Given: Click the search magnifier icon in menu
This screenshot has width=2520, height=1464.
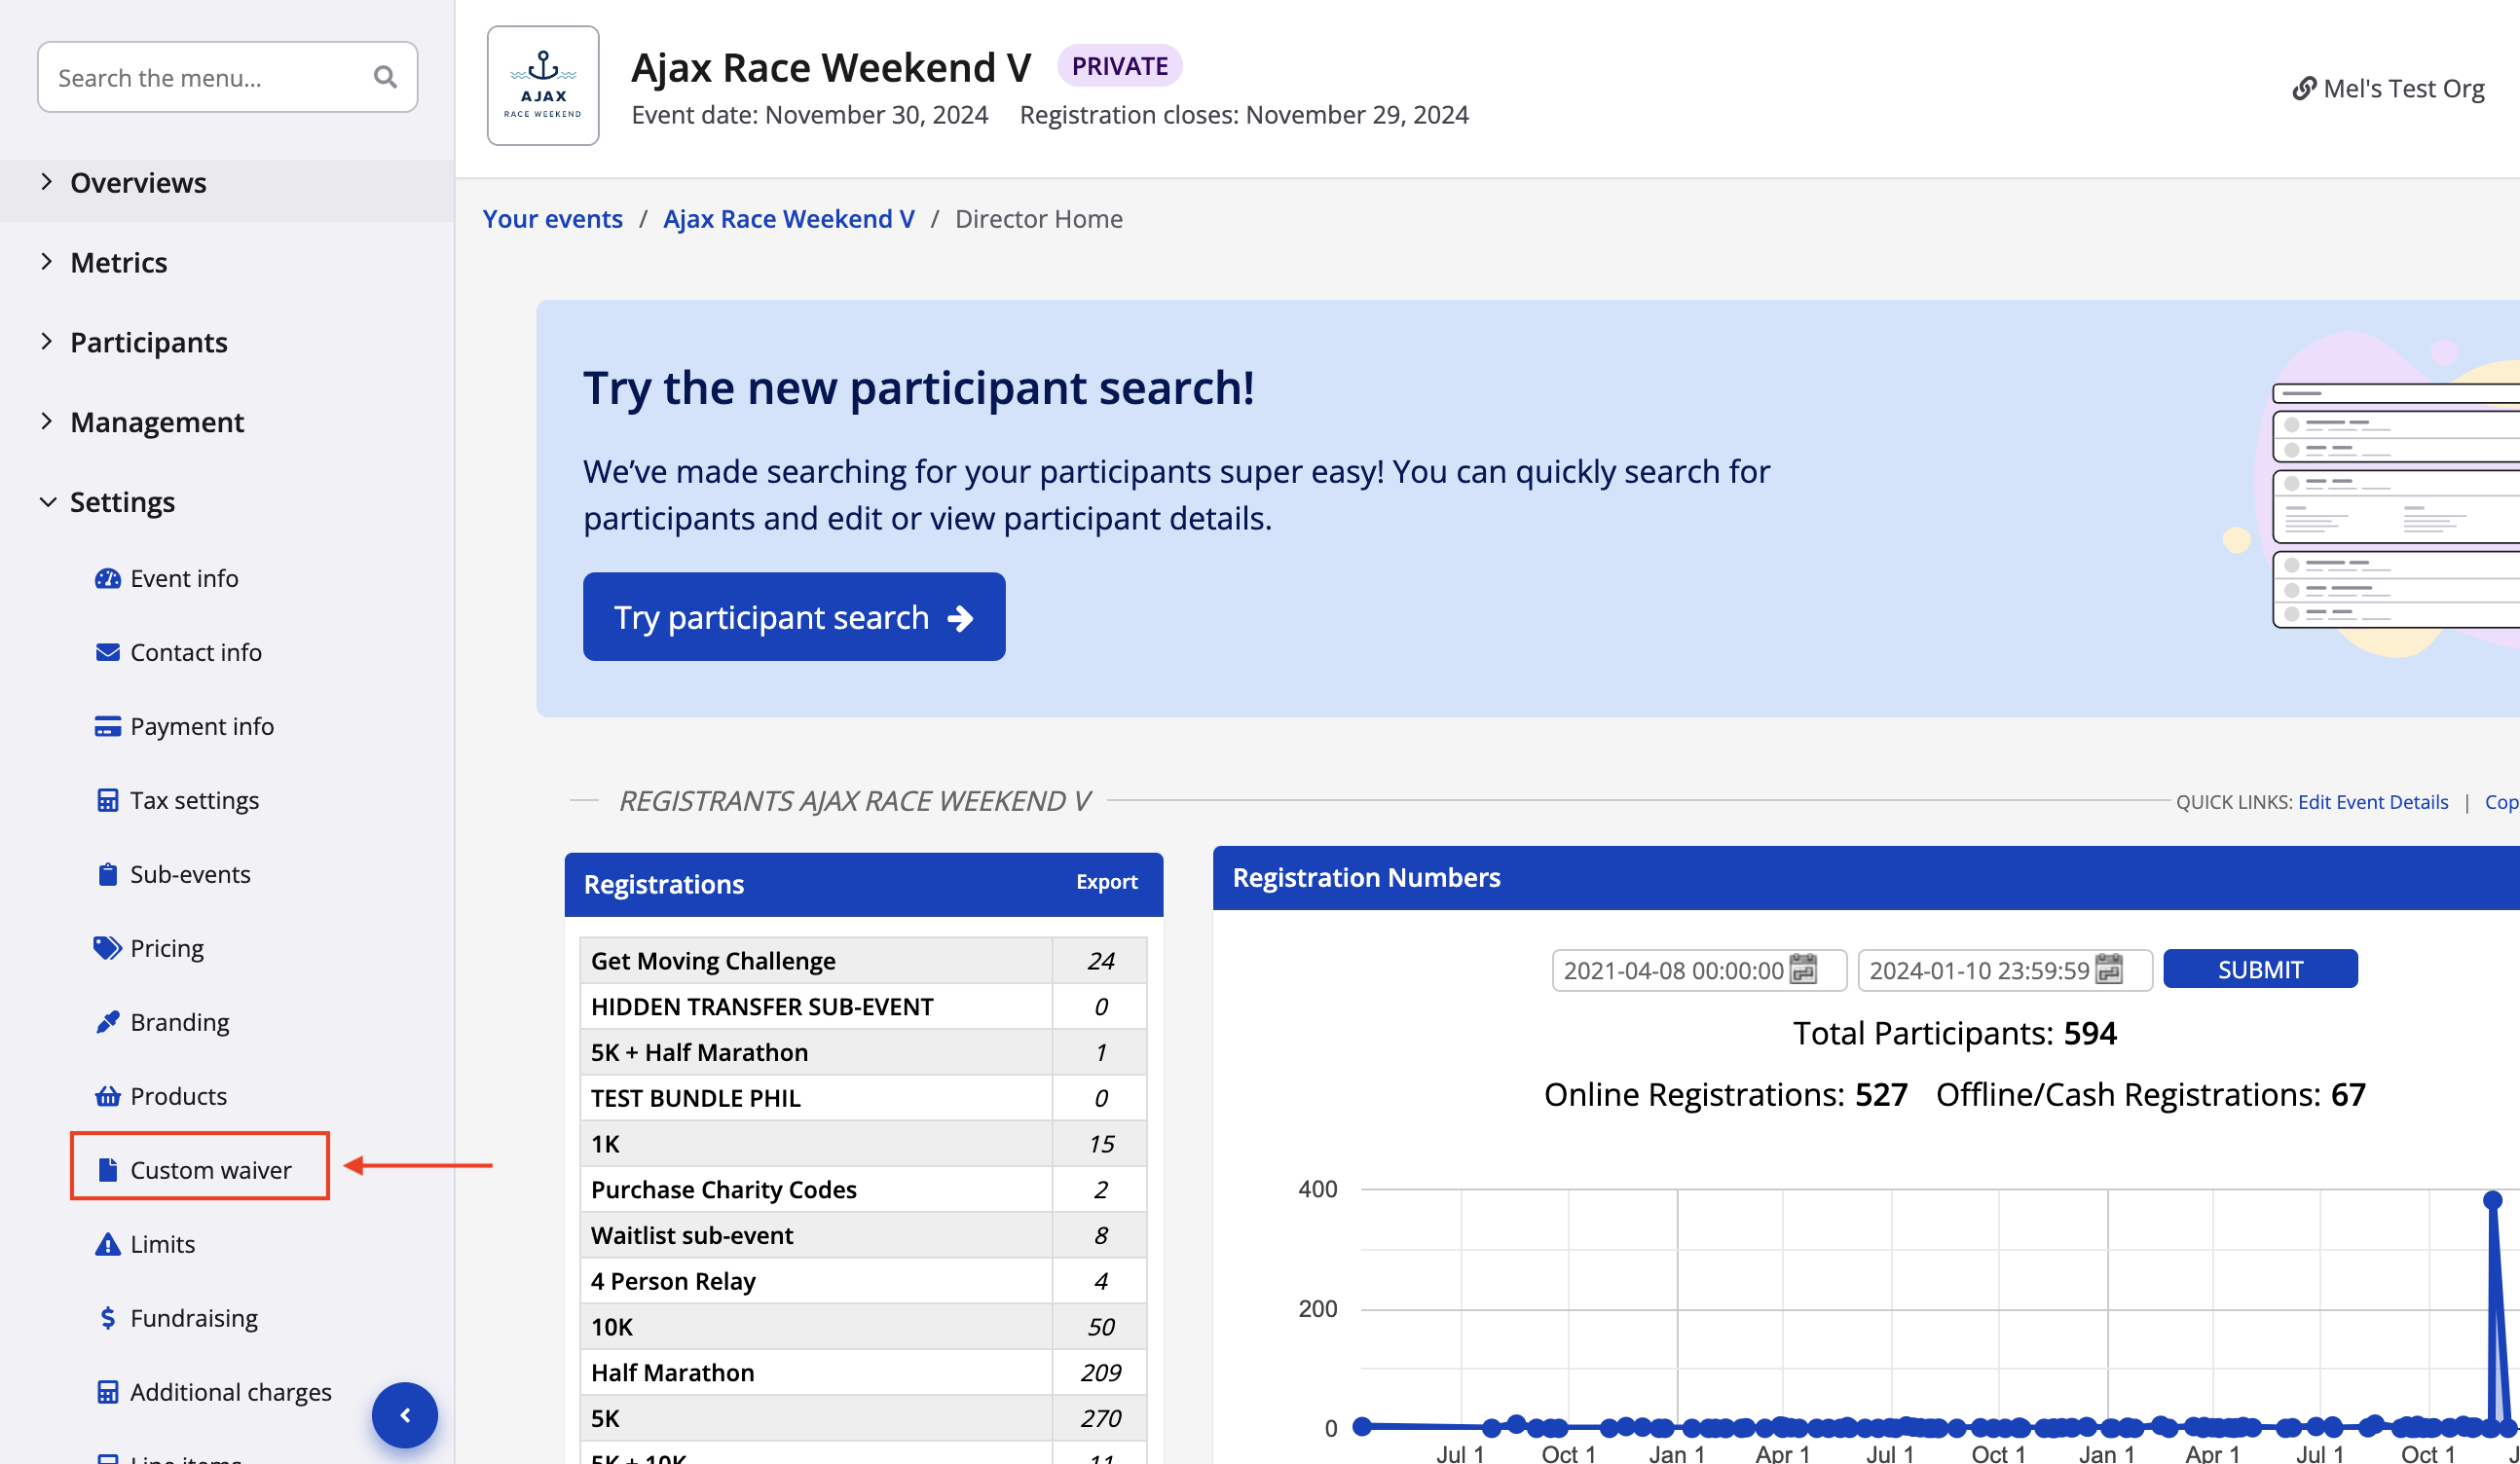Looking at the screenshot, I should click(385, 77).
